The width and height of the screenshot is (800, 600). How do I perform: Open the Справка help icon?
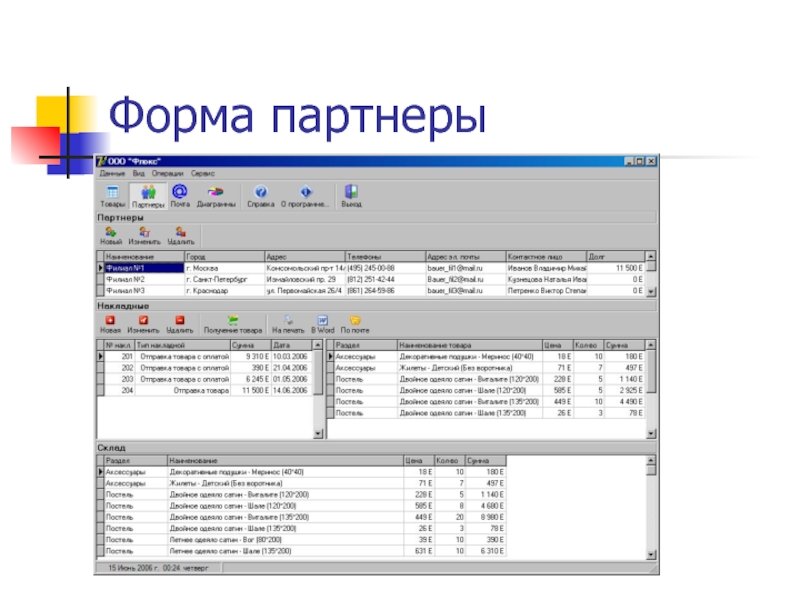coord(261,196)
